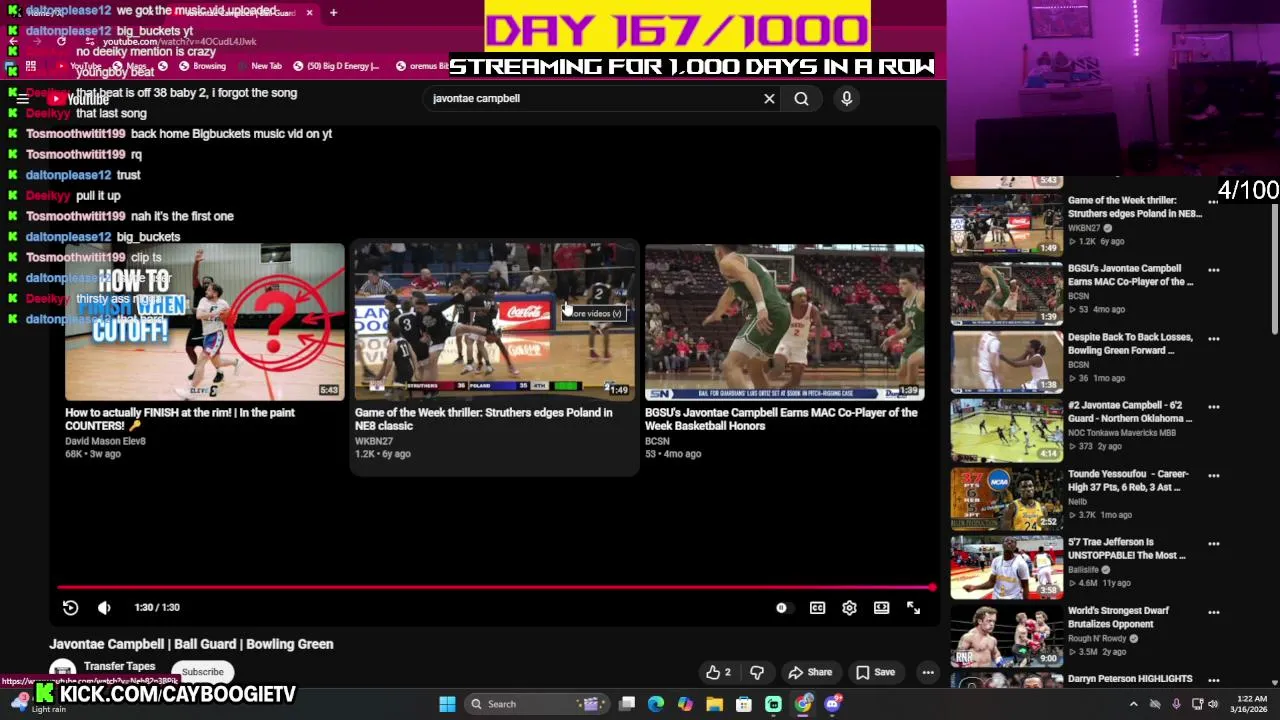Share the Javontae Campbell video
Viewport: 1280px width, 720px height.
point(810,672)
